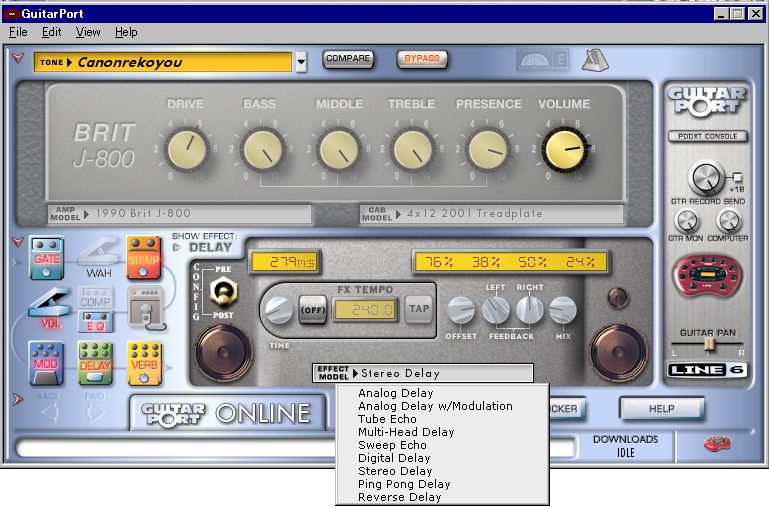Image resolution: width=769 pixels, height=508 pixels.
Task: Select the VOL volume pedal icon
Action: [x=49, y=309]
